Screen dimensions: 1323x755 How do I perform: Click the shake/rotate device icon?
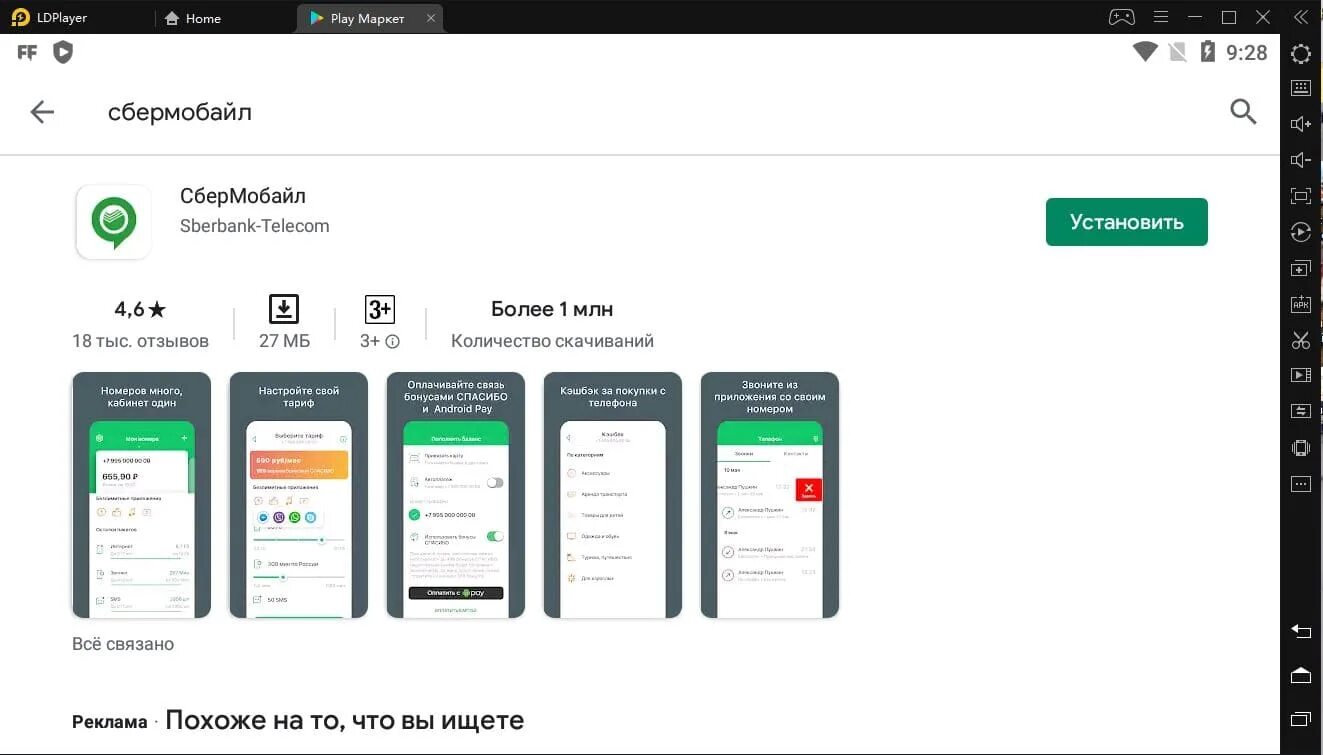[x=1301, y=448]
